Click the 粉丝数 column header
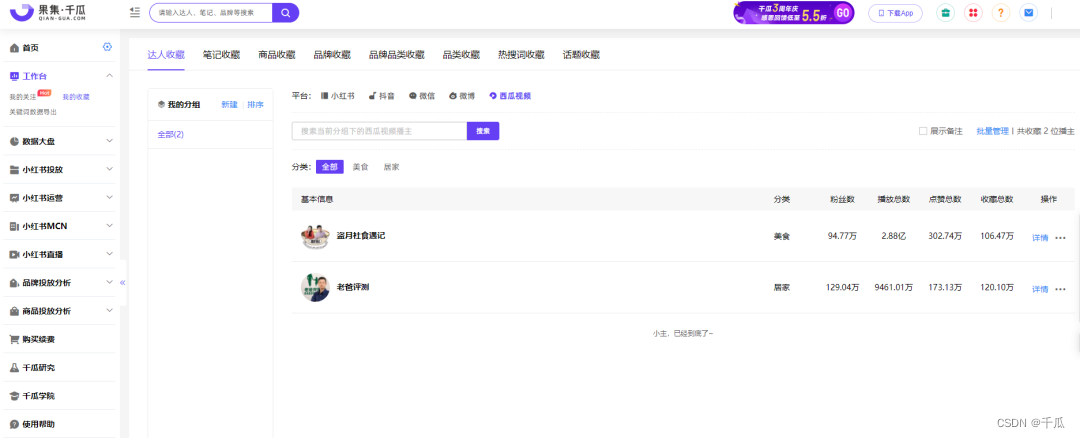 842,199
